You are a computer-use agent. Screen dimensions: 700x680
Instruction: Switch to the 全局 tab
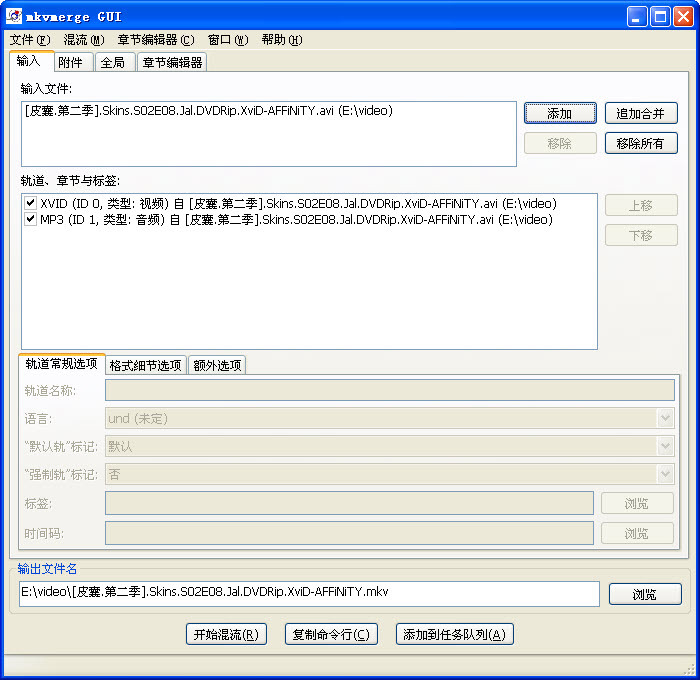coord(116,63)
